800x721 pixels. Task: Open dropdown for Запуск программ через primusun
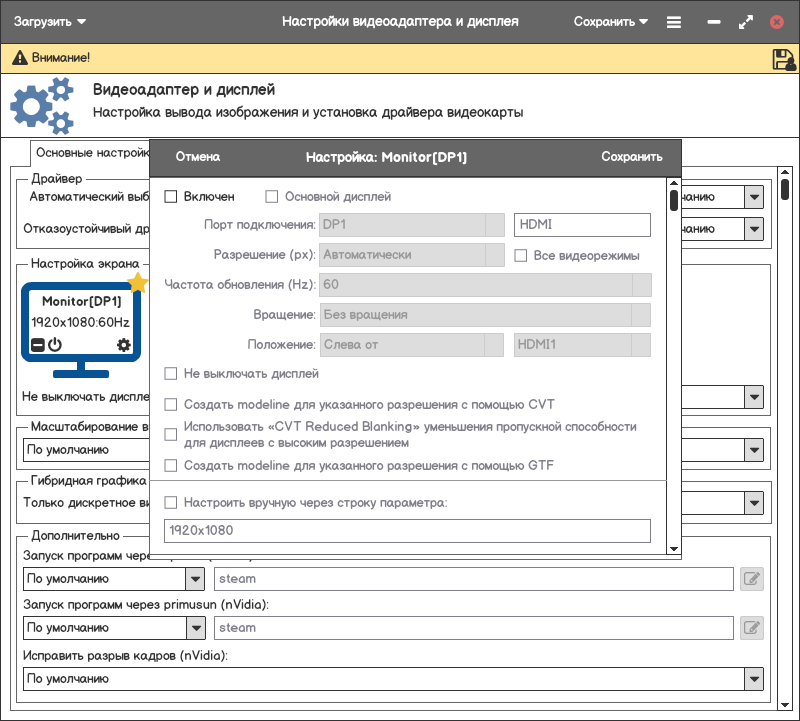point(195,628)
